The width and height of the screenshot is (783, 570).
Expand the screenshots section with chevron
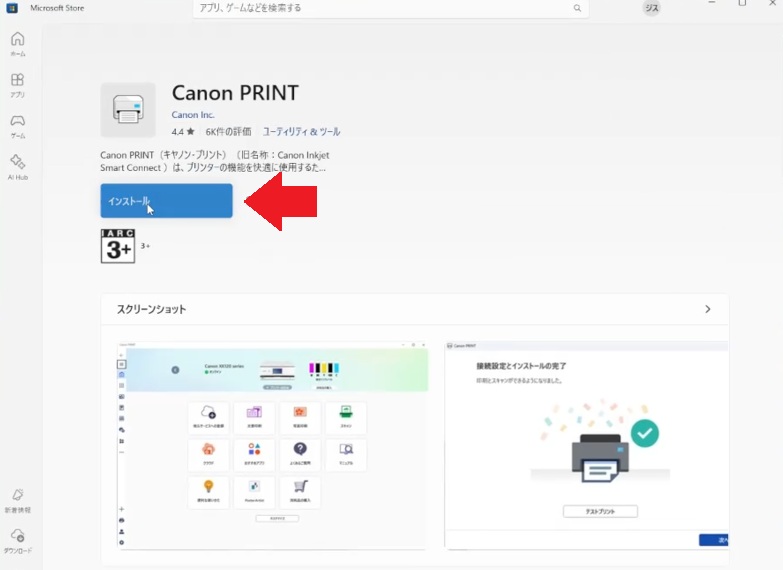708,309
